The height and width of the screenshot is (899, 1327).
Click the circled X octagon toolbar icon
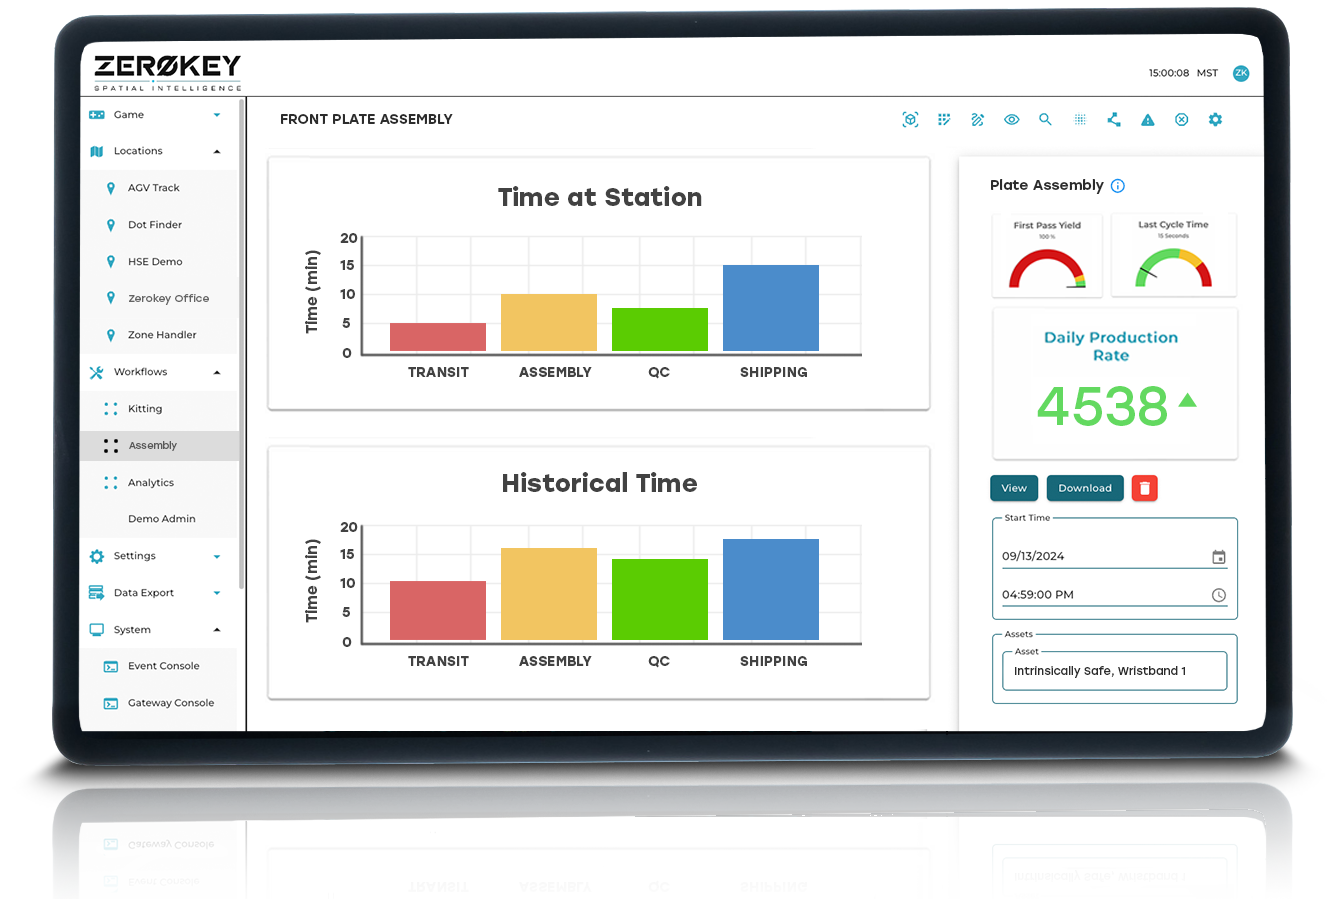[x=1181, y=120]
